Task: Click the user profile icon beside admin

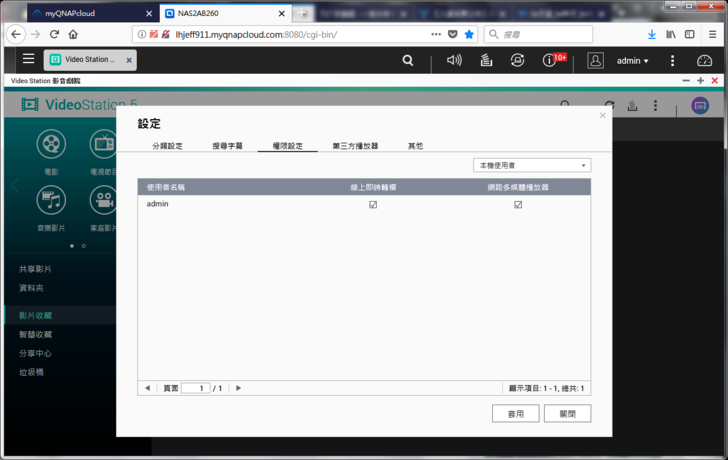Action: (595, 61)
